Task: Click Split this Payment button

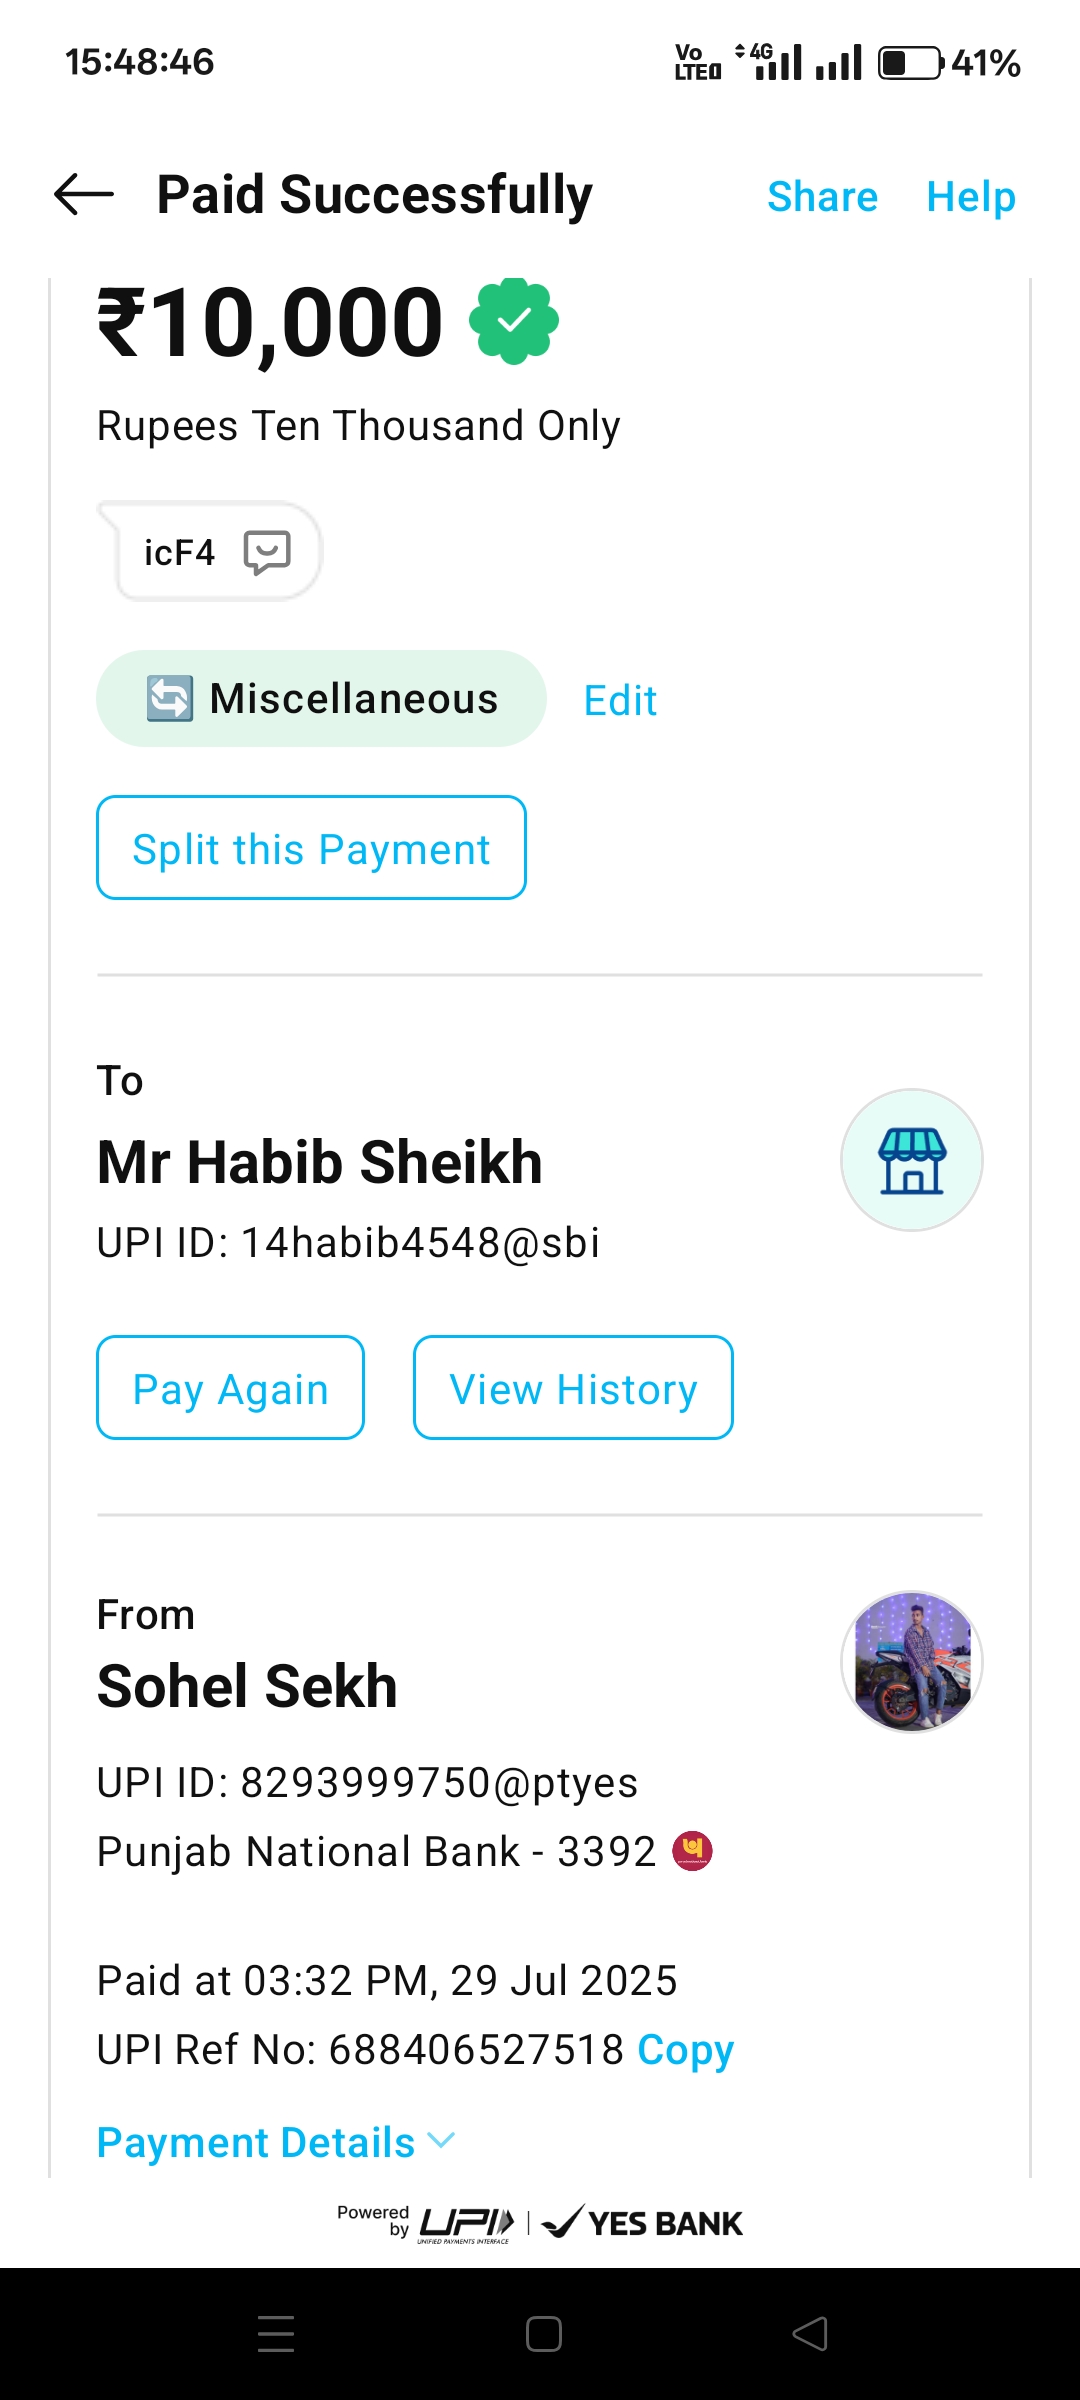Action: coord(311,848)
